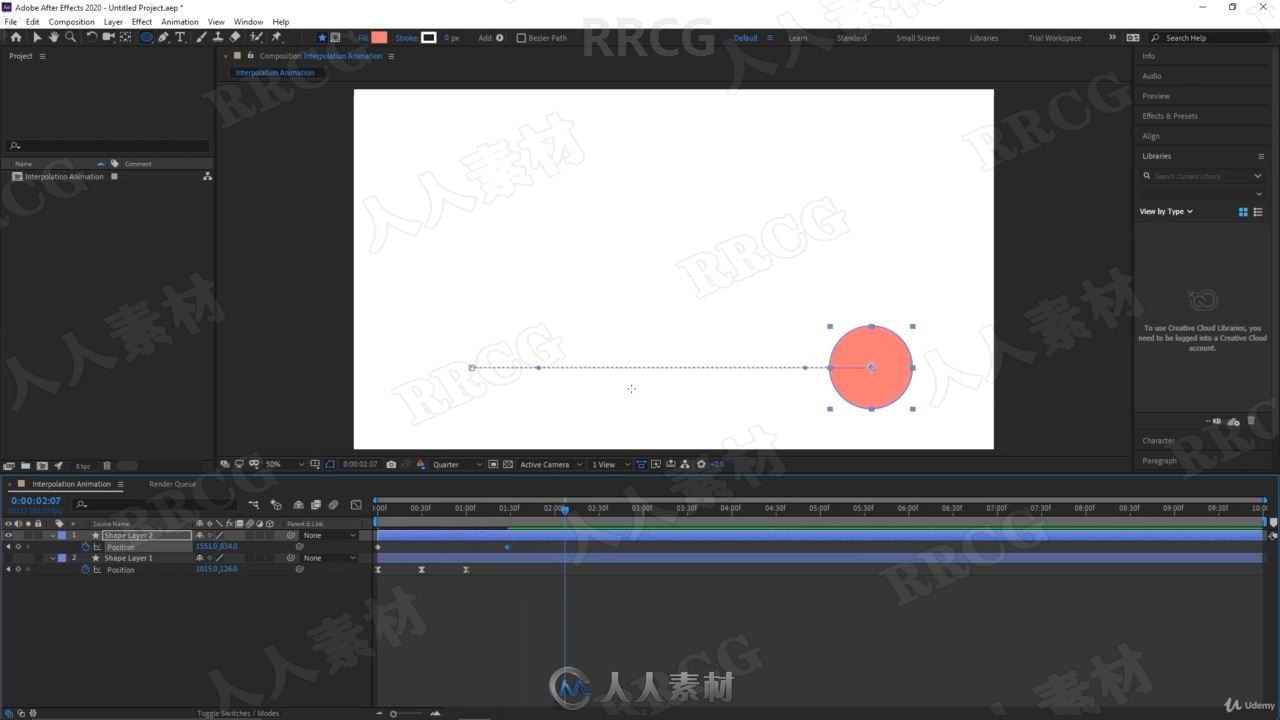Collapse the Shape Layer 2 twirl arrow
Screen dimensions: 1280x720
pyautogui.click(x=53, y=535)
